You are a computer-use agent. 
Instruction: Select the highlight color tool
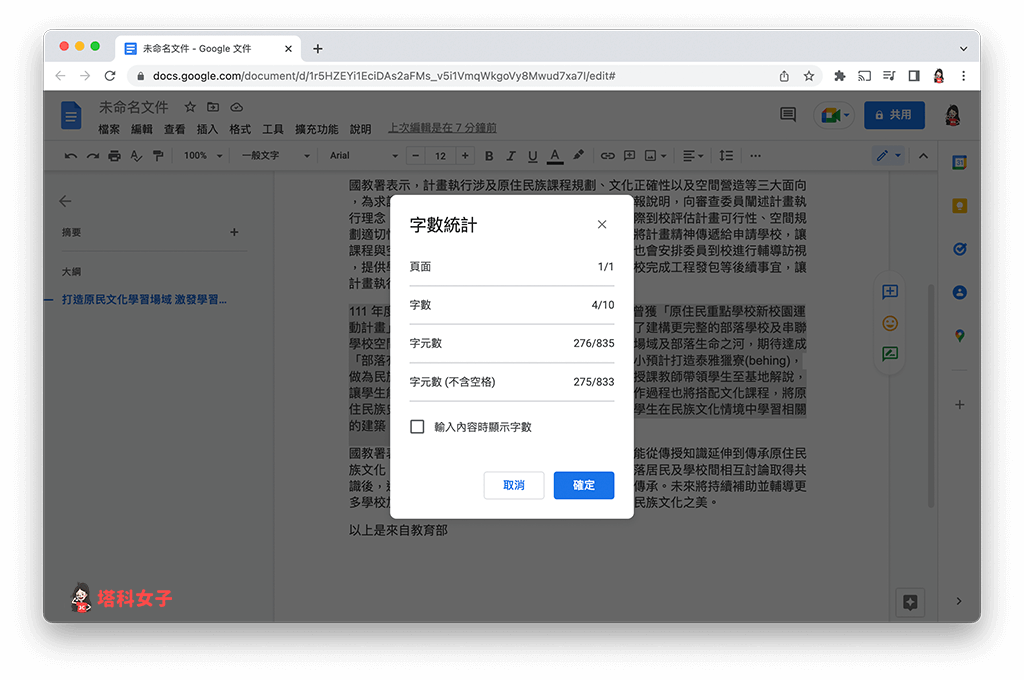tap(578, 156)
